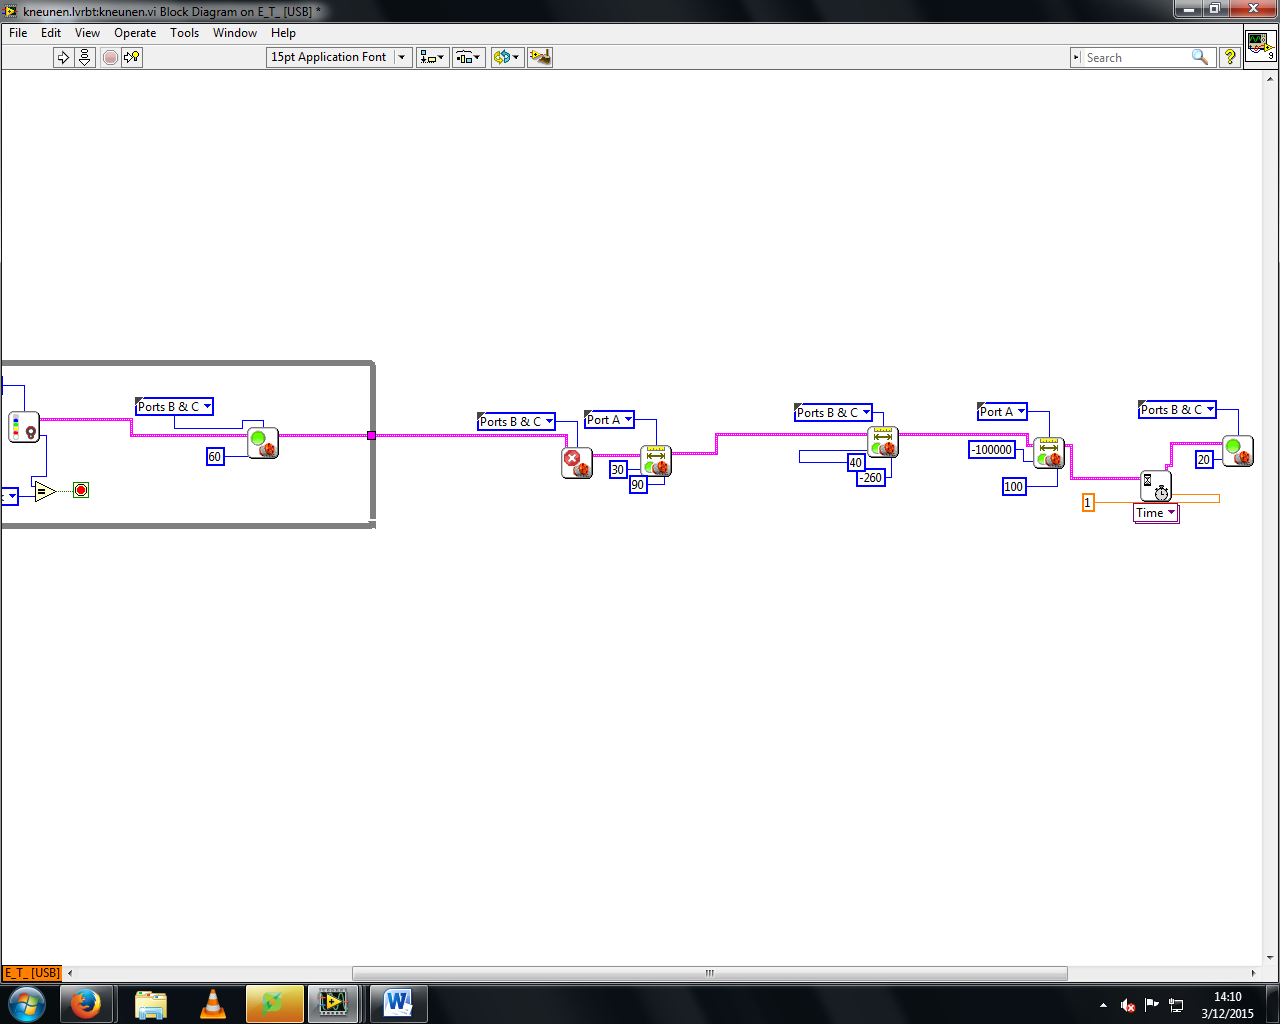Open the File menu
The width and height of the screenshot is (1280, 1024).
click(18, 33)
